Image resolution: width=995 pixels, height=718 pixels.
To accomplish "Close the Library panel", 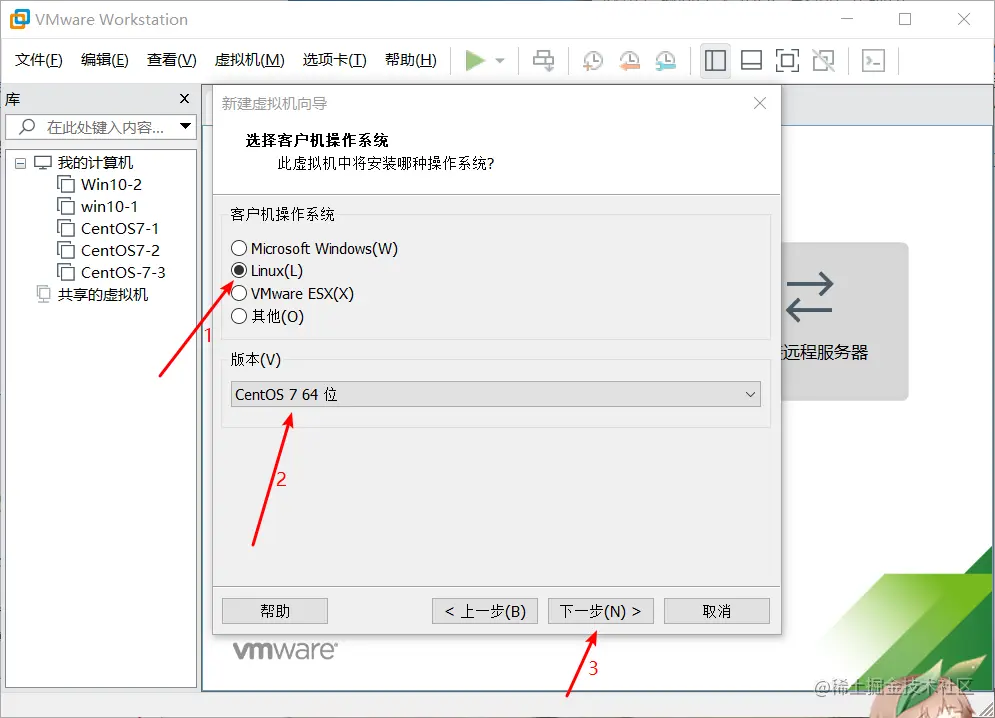I will [x=185, y=99].
